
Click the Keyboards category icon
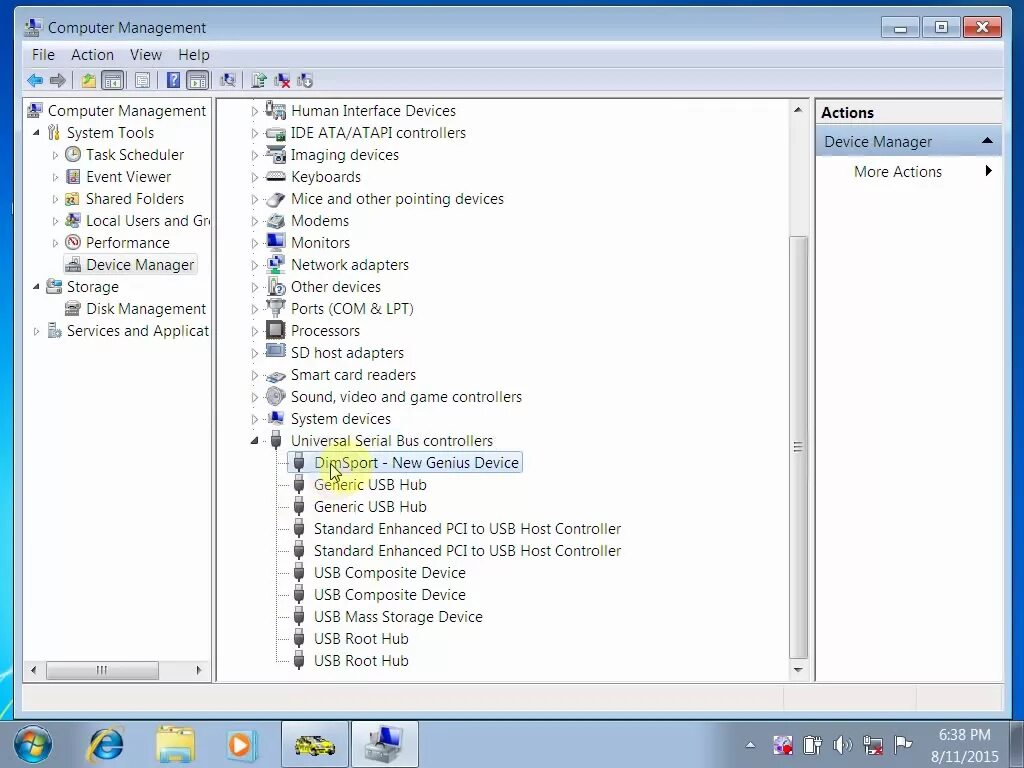point(276,177)
